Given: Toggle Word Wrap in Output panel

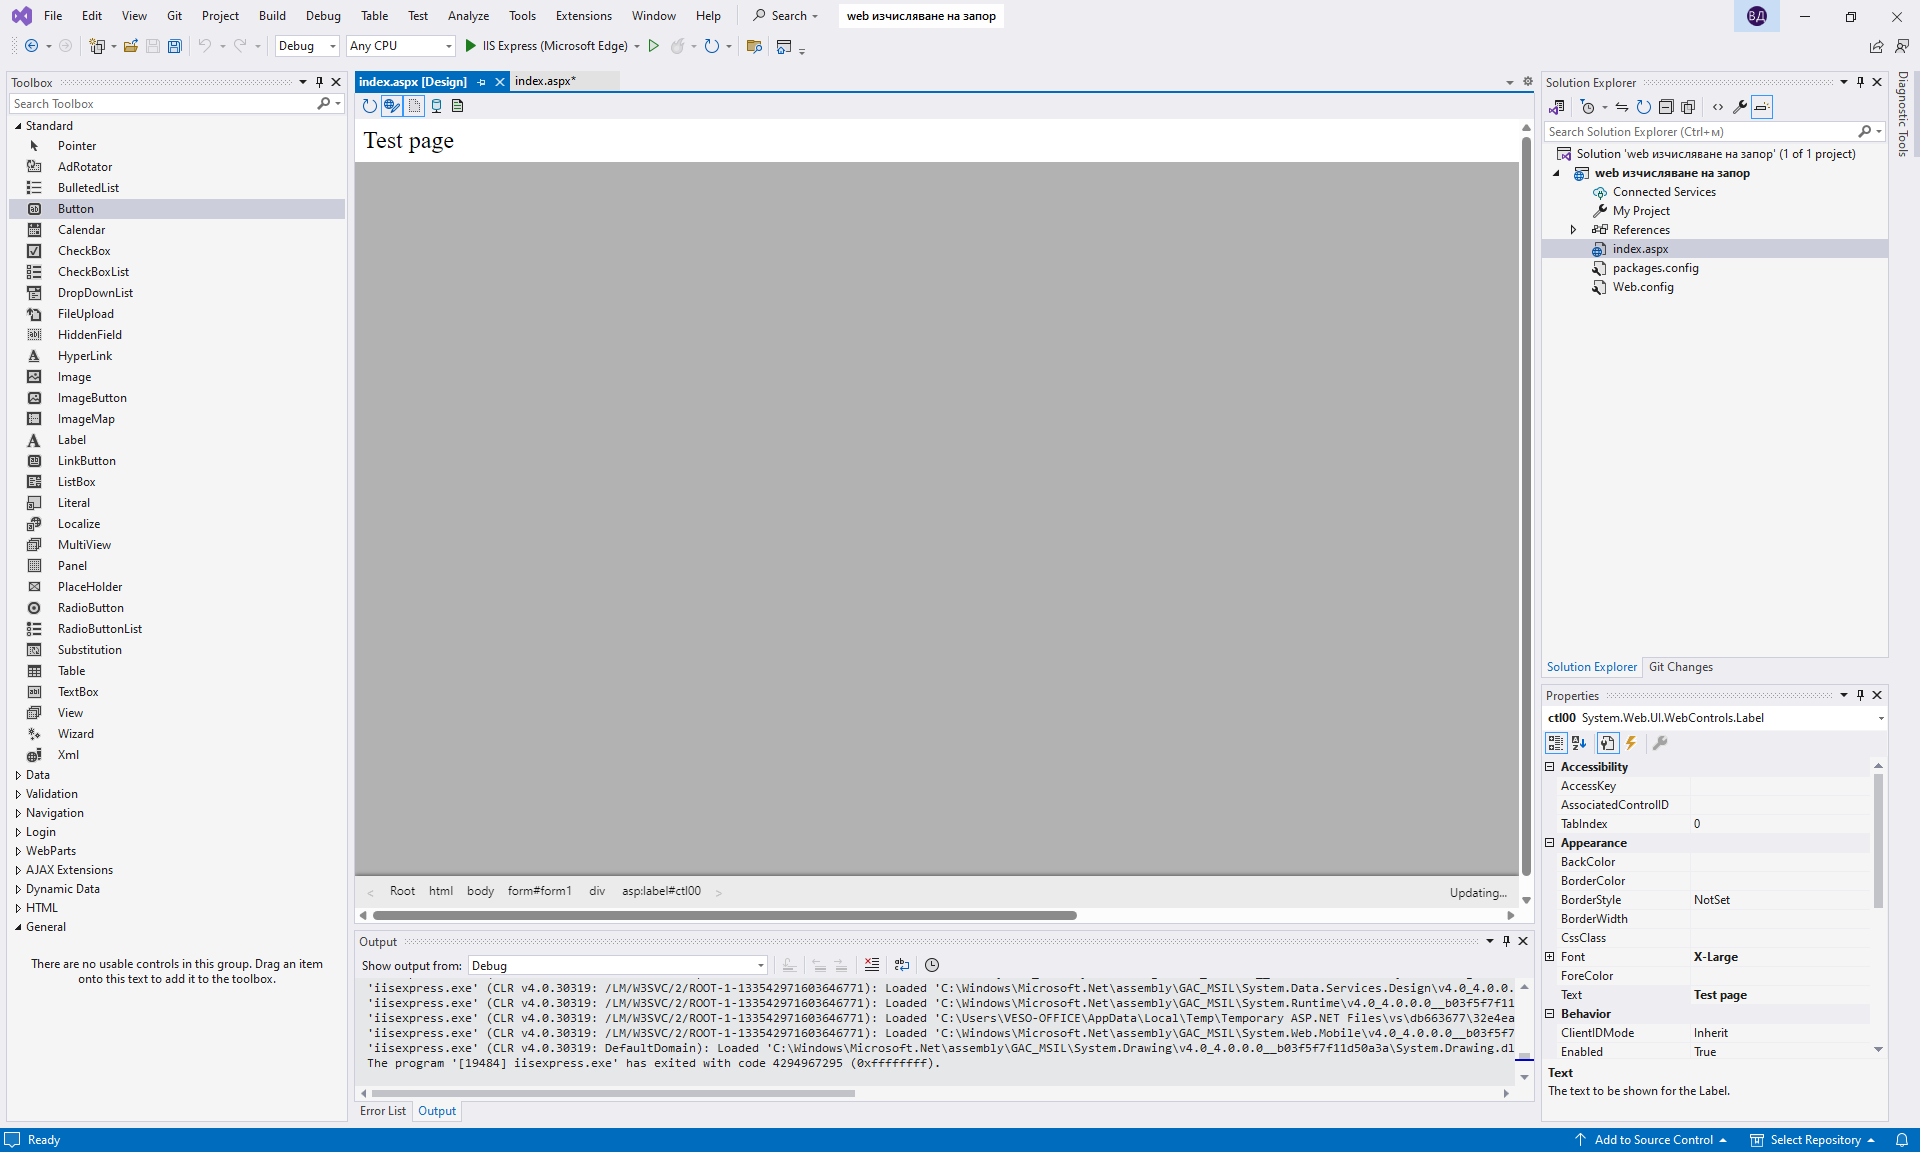Looking at the screenshot, I should coord(902,965).
